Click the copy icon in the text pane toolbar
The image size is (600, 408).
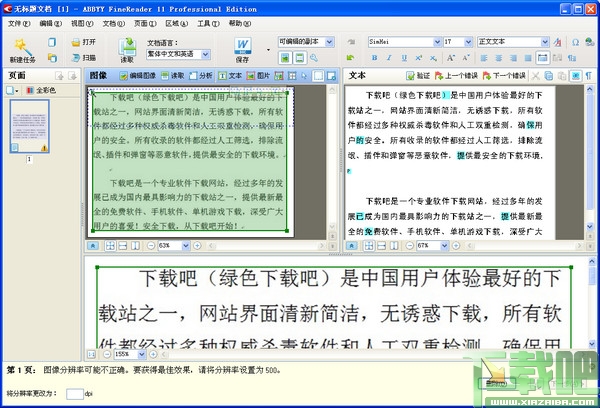coord(549,76)
